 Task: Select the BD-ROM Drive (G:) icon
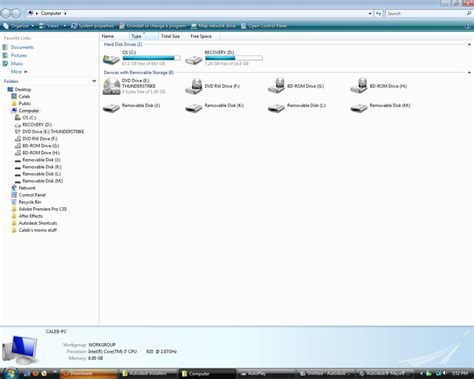(276, 86)
